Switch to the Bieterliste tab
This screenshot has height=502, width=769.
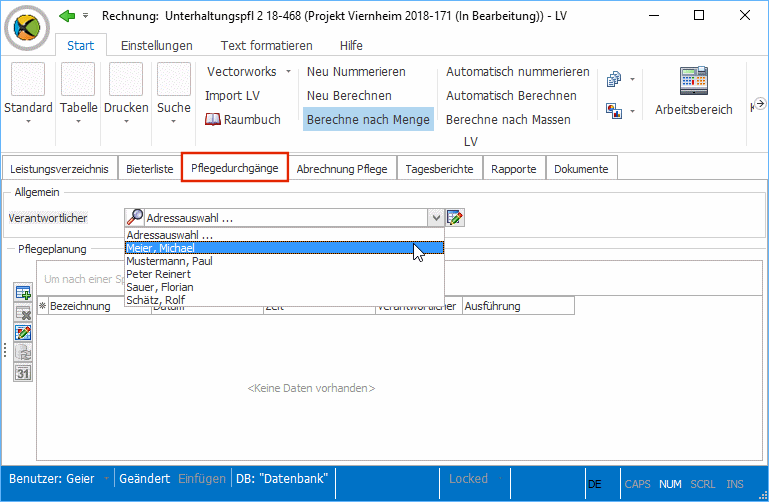coord(150,169)
